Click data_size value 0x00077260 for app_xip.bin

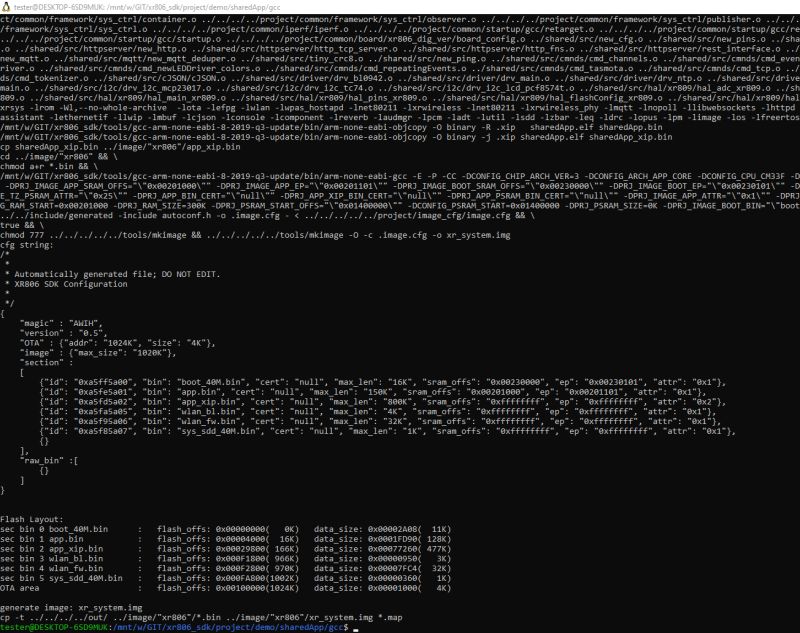[392, 549]
